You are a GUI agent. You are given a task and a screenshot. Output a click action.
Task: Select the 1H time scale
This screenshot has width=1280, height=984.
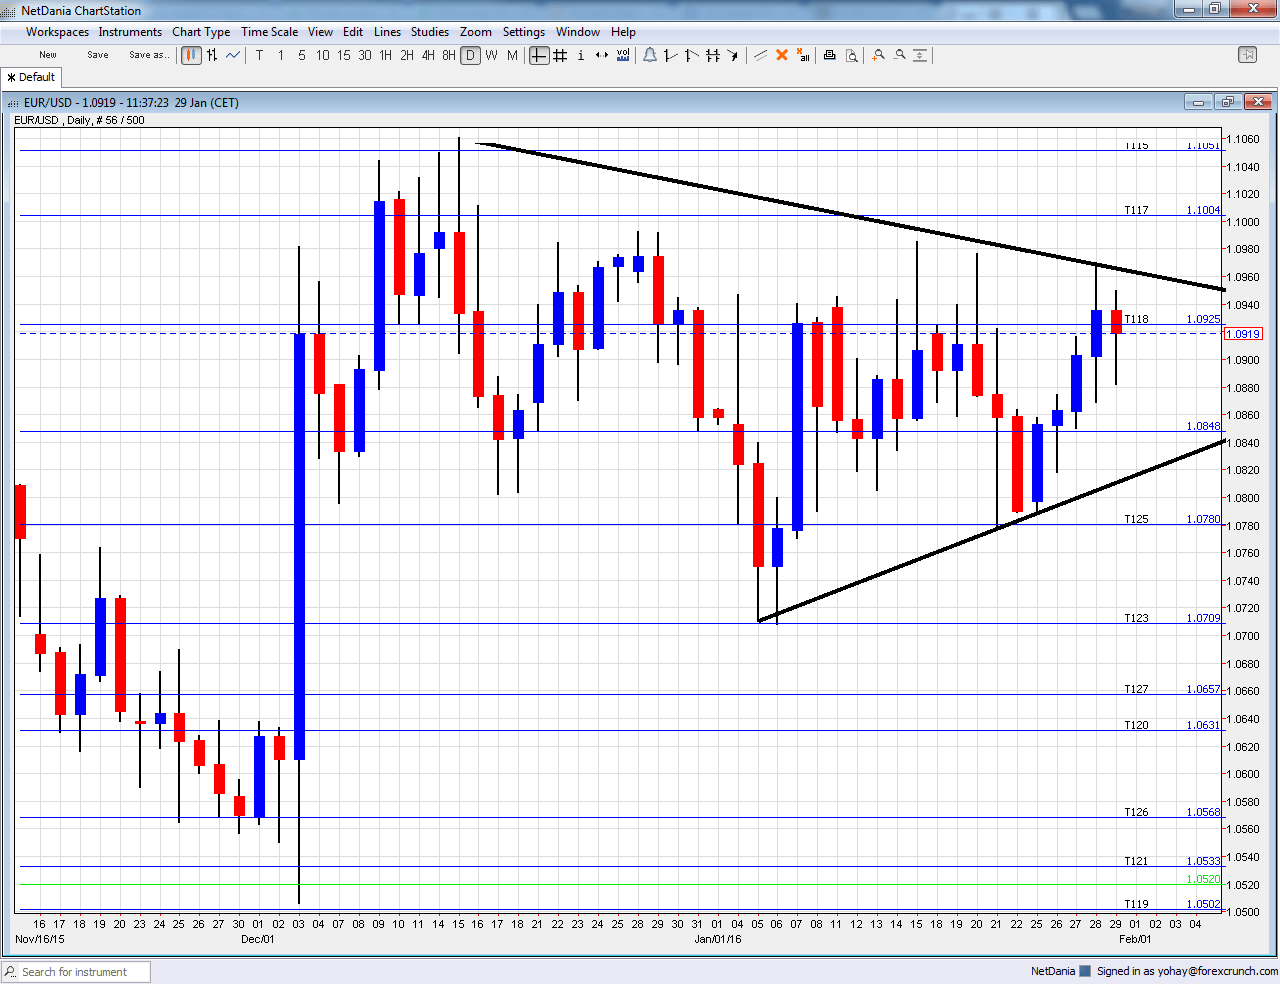(x=385, y=55)
